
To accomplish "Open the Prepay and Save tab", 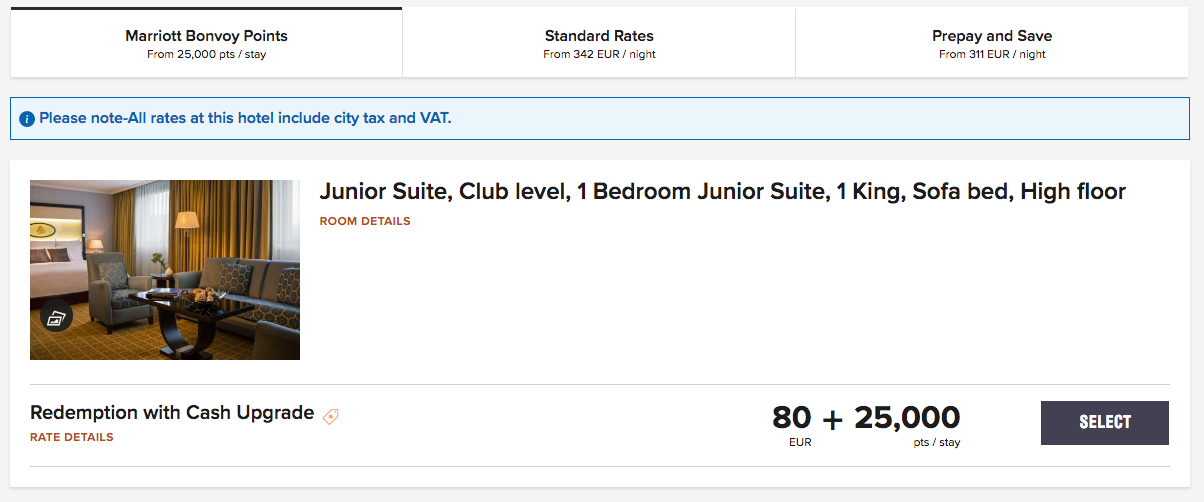I will pyautogui.click(x=992, y=43).
